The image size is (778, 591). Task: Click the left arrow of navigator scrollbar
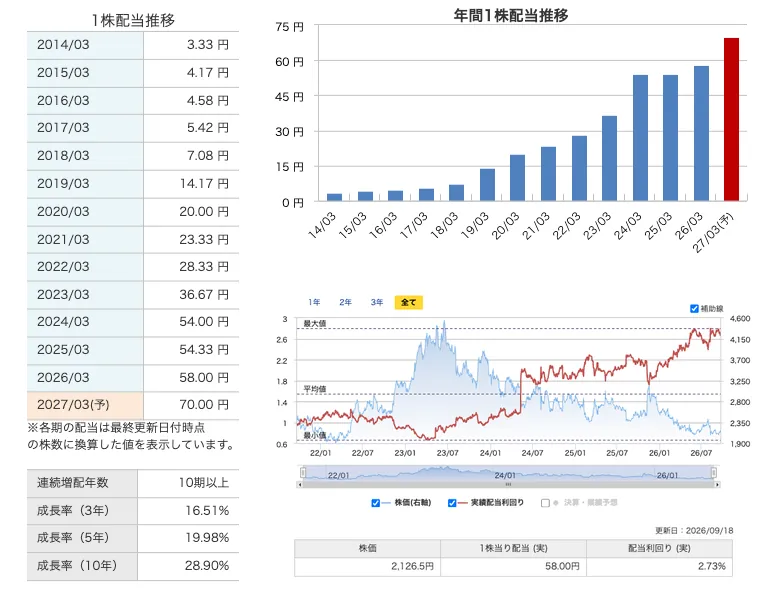pos(299,484)
